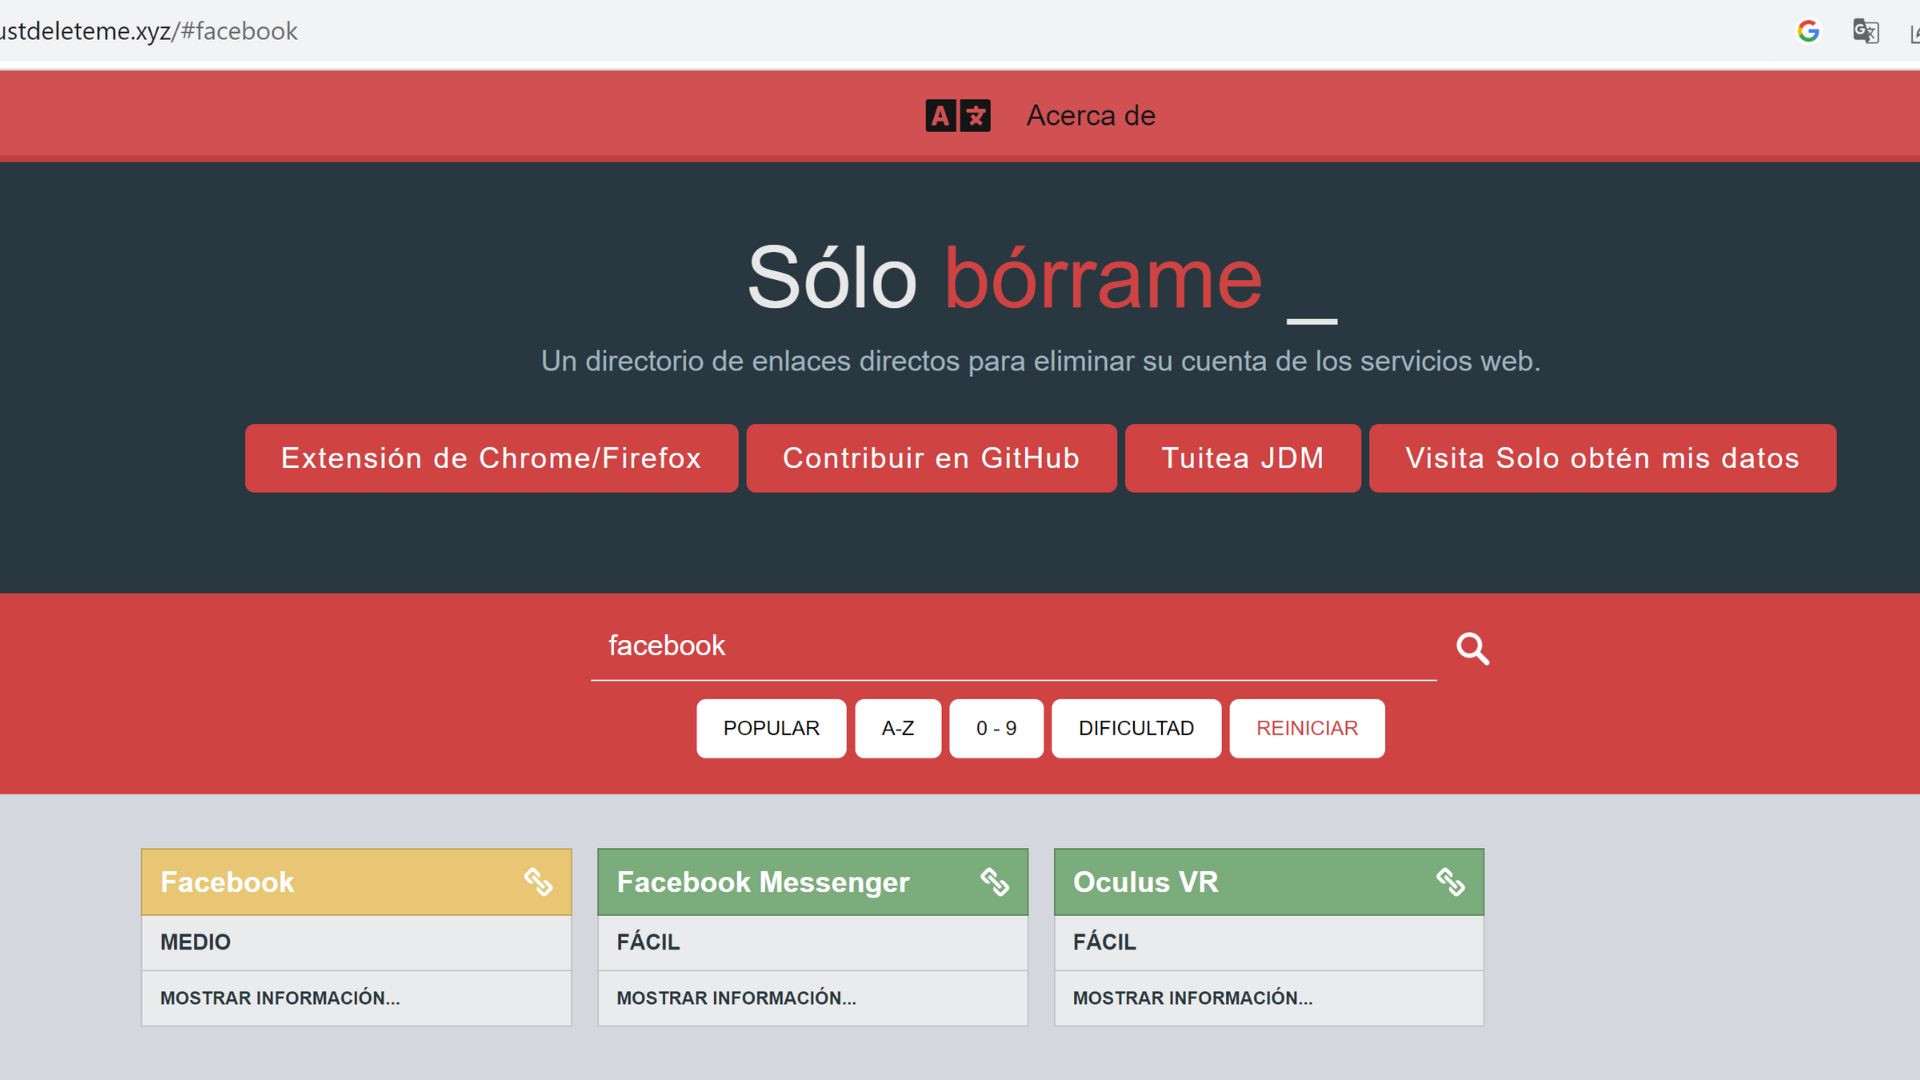Click the magnifying glass search icon
The image size is (1920, 1080).
pos(1472,649)
